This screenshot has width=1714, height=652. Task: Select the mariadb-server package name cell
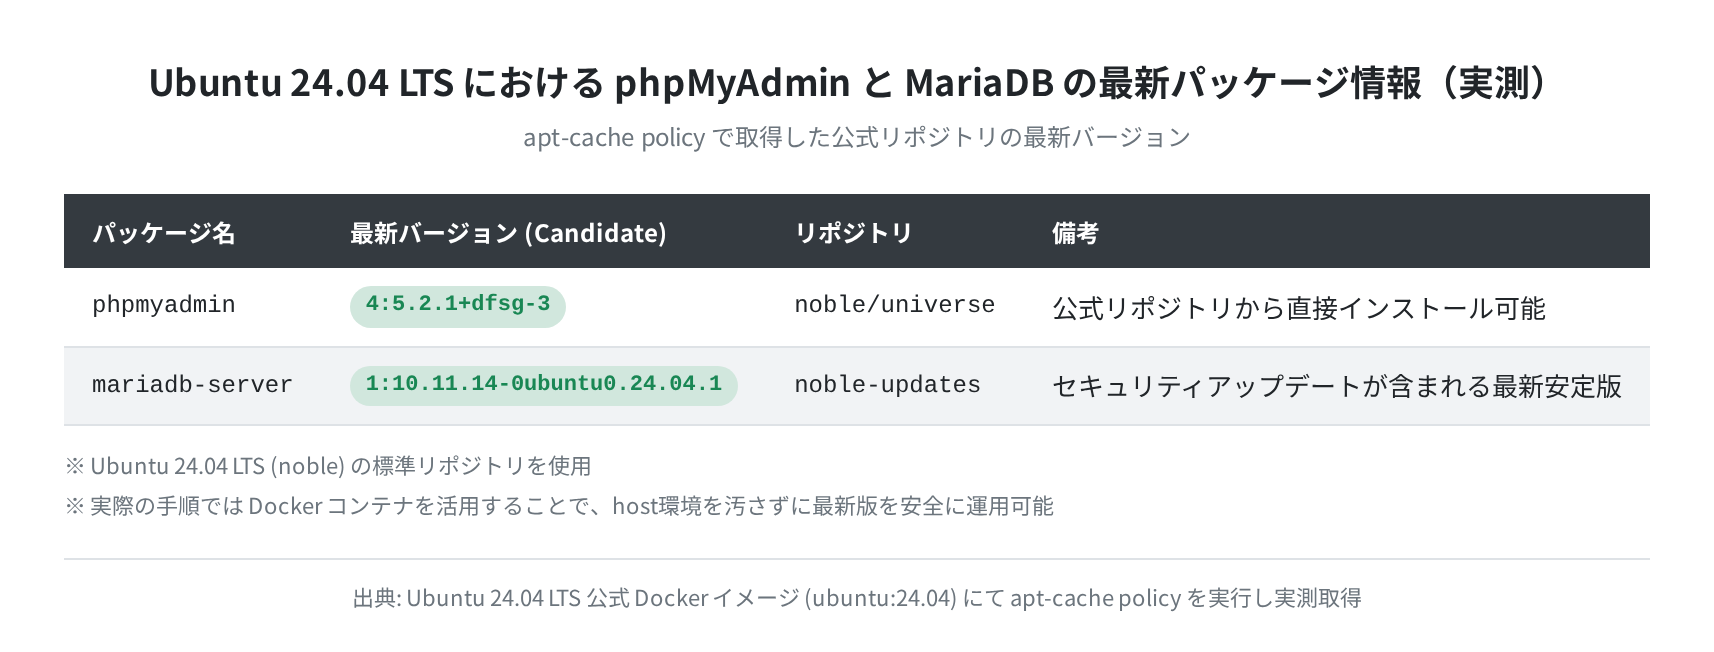192,385
